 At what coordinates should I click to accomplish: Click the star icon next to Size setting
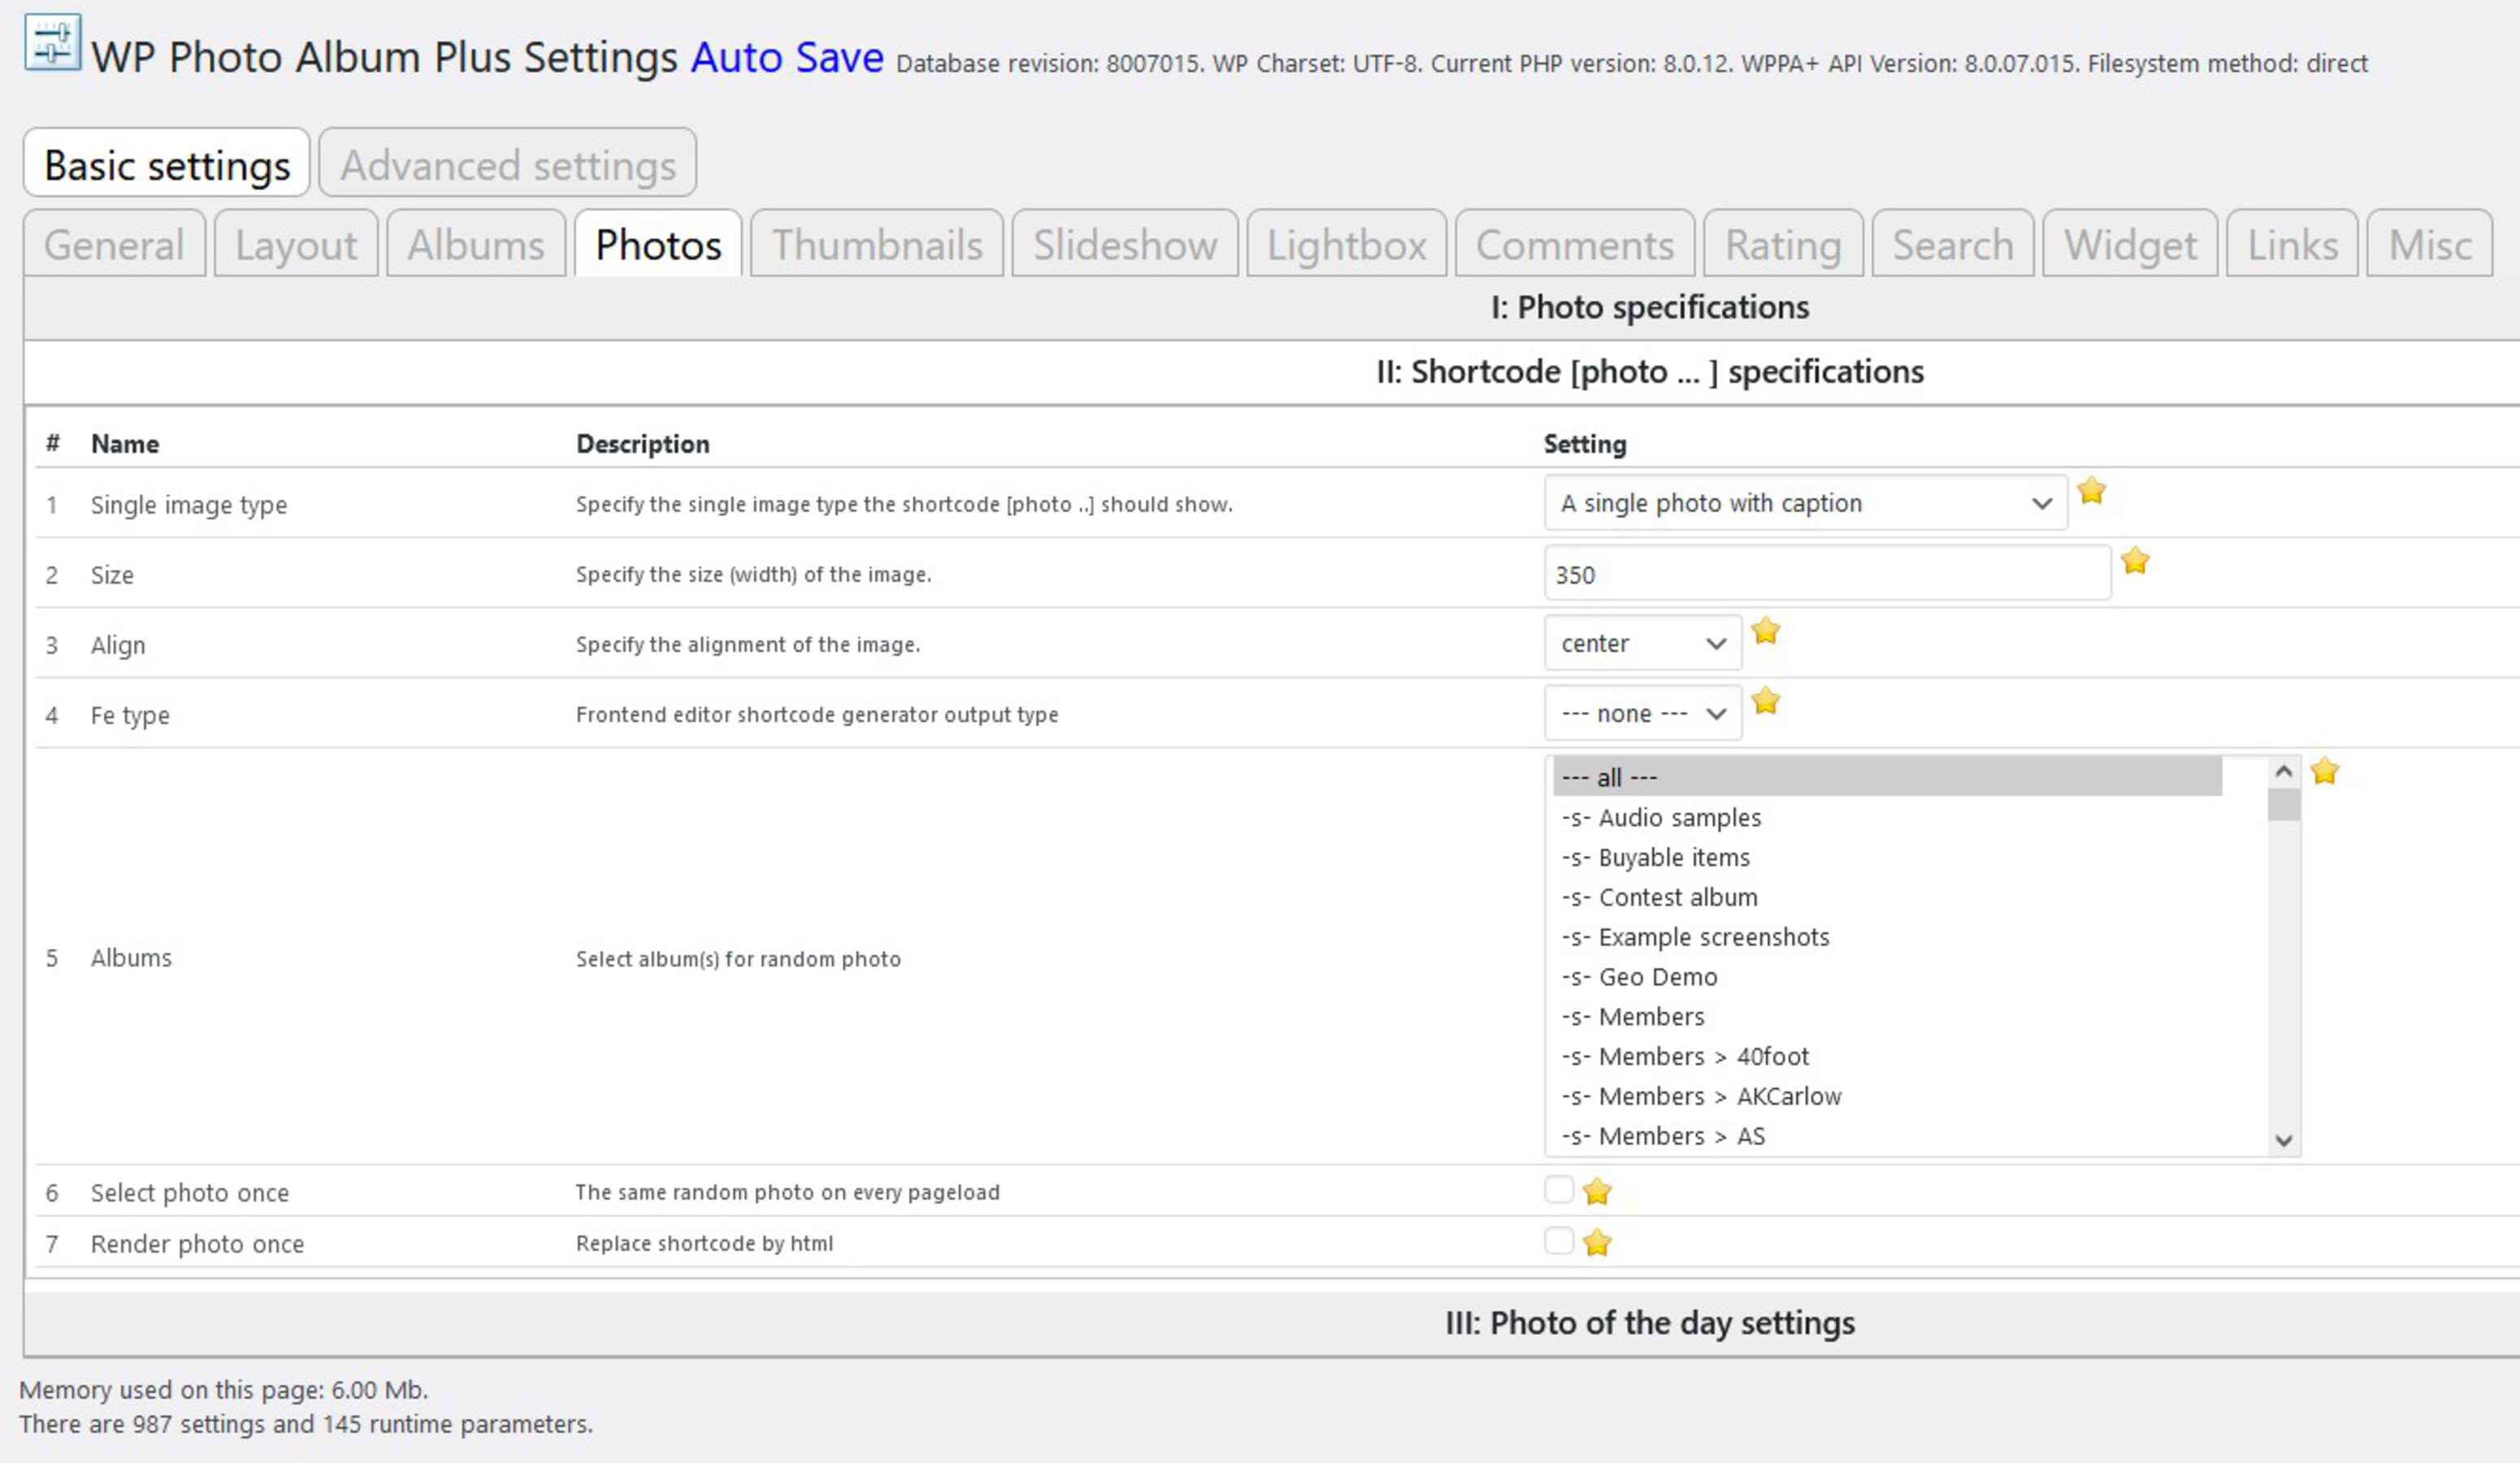coord(2136,562)
